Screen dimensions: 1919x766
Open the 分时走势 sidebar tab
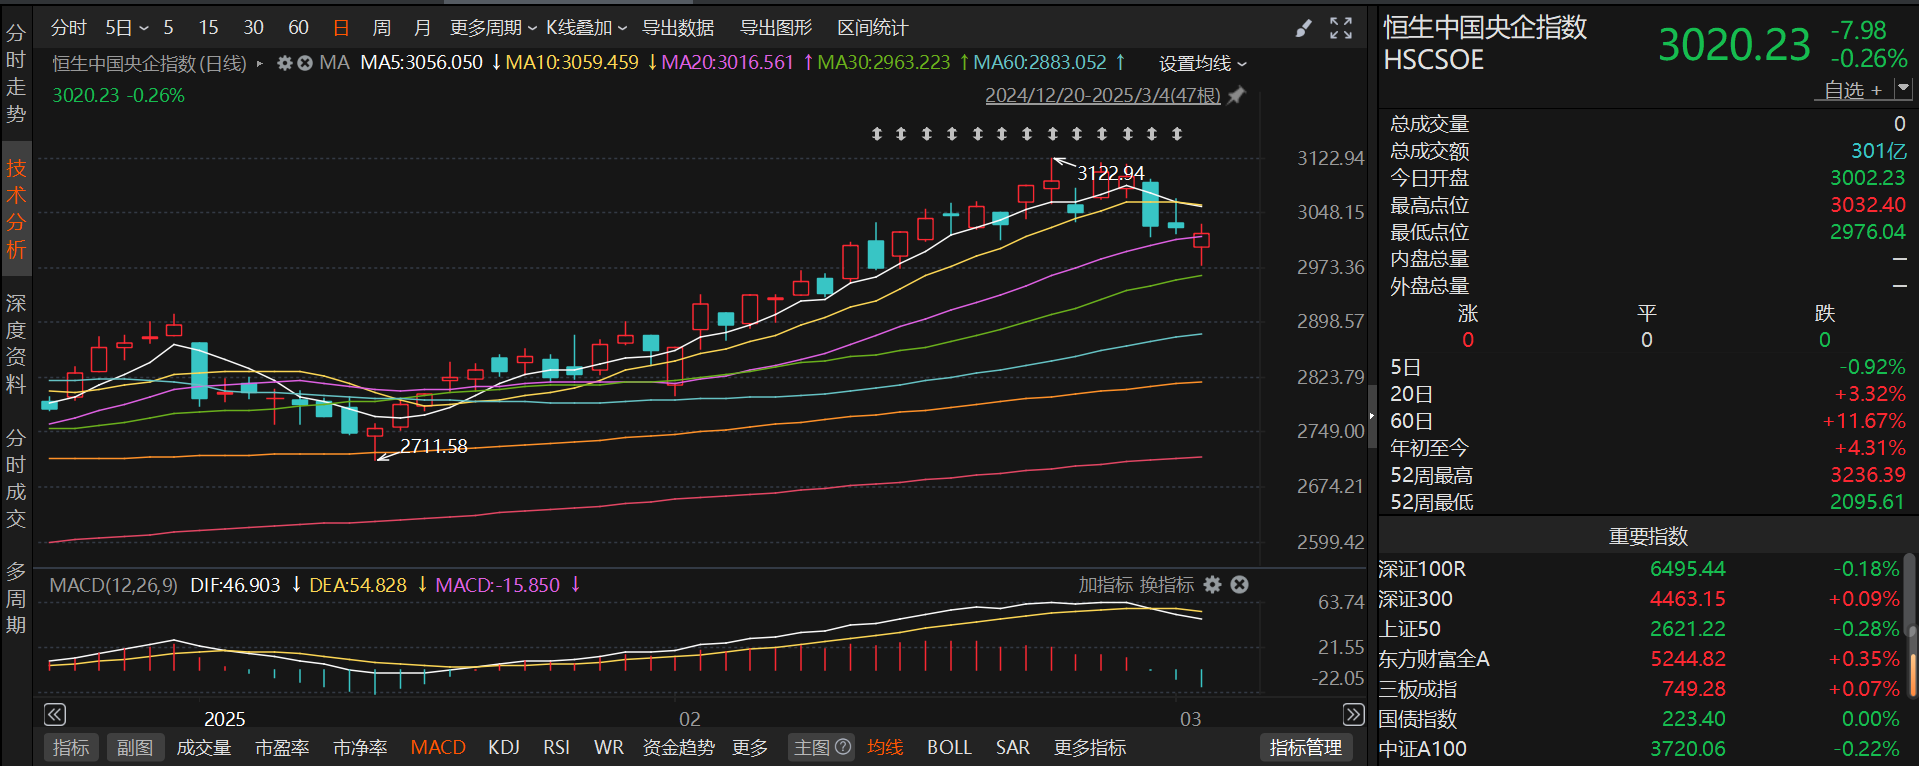16,74
